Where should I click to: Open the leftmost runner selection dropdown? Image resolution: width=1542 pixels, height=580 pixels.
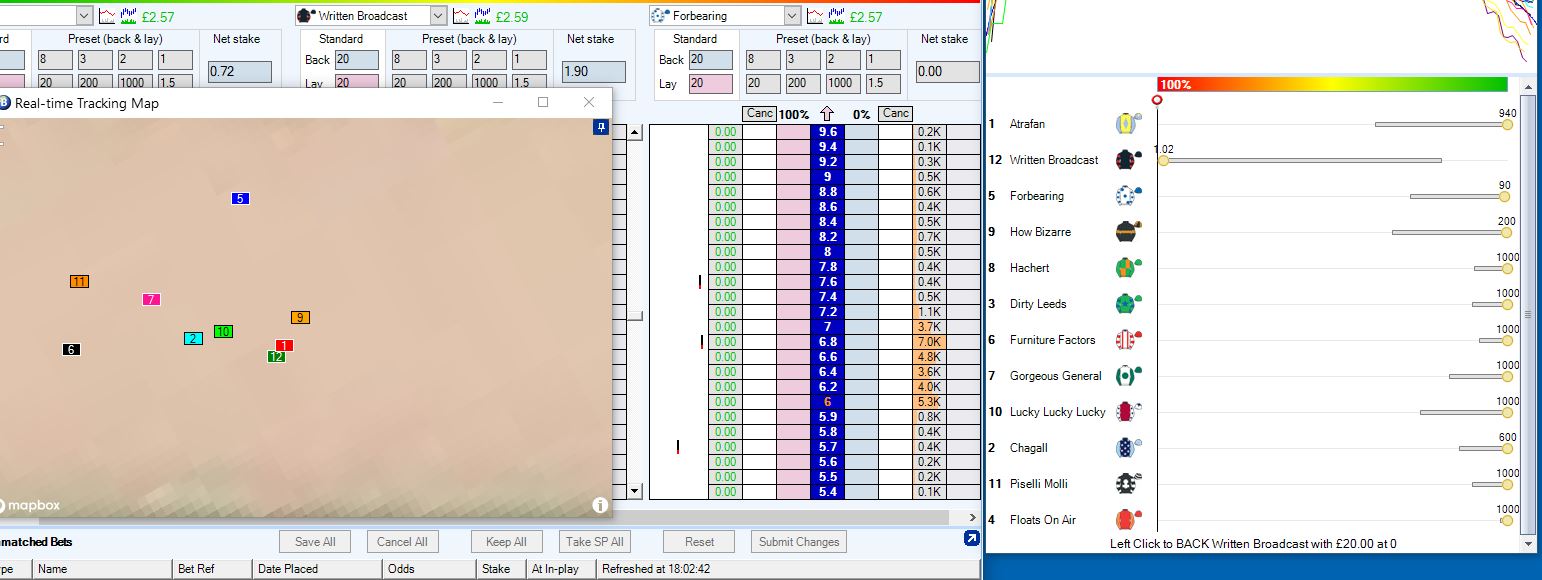(84, 16)
